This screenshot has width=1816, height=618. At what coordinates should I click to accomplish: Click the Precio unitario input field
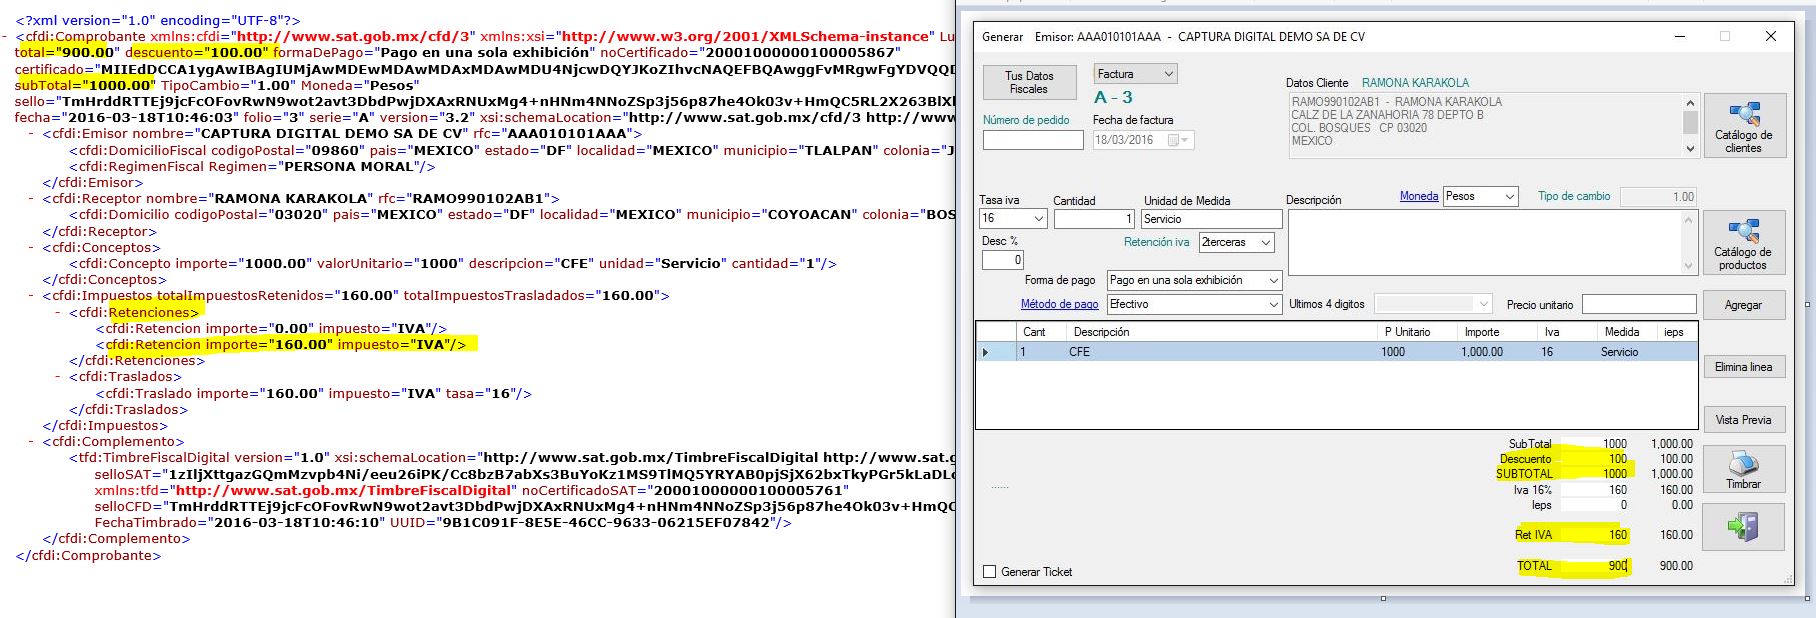coord(1639,304)
